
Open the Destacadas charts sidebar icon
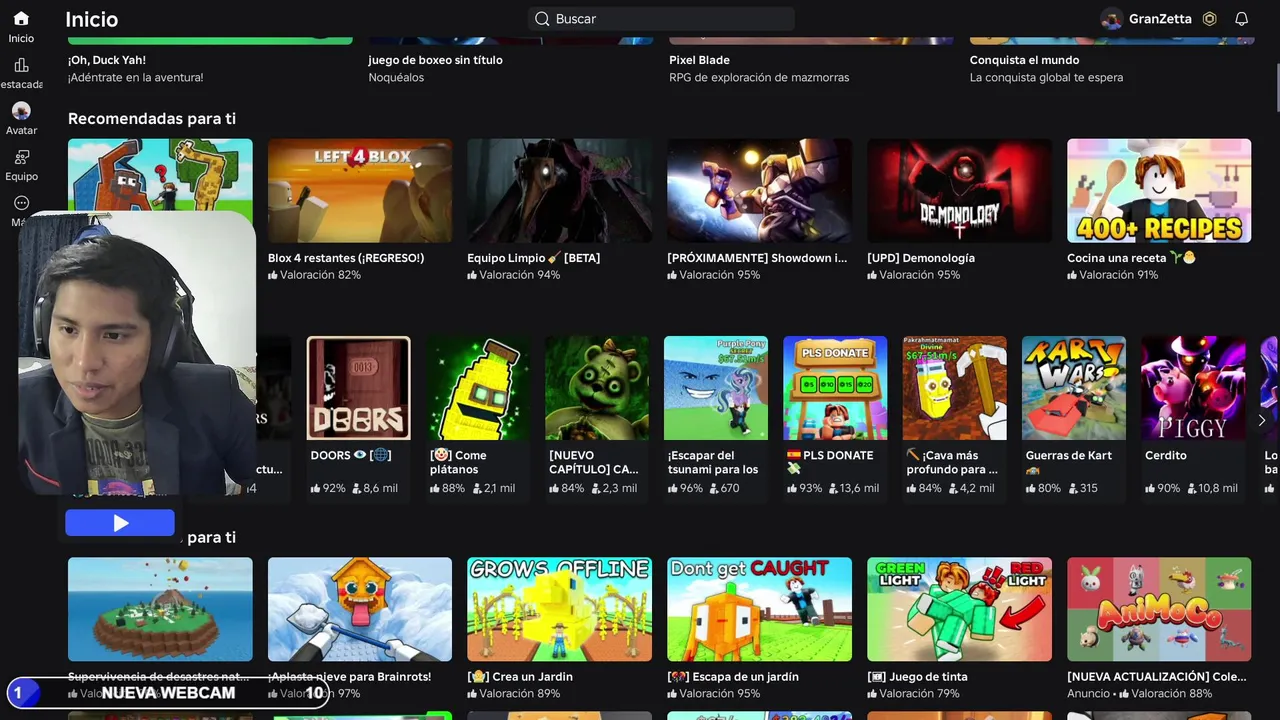[x=21, y=65]
